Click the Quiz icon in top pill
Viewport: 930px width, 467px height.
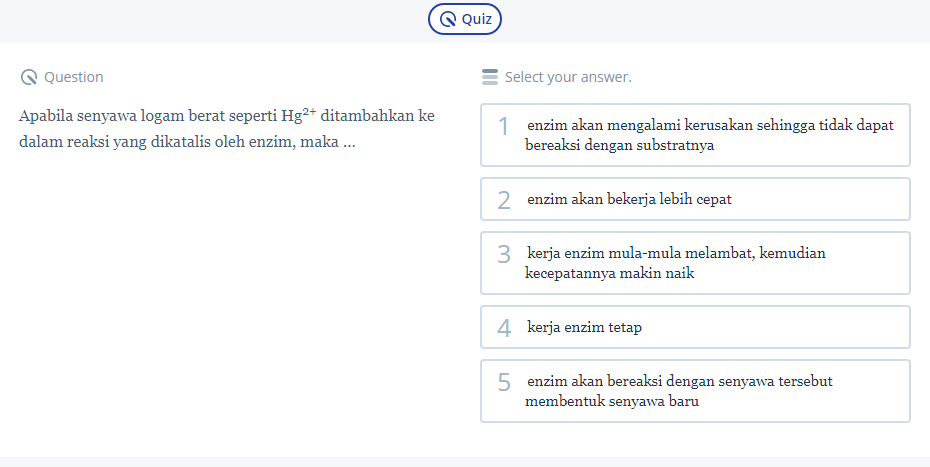pos(448,19)
